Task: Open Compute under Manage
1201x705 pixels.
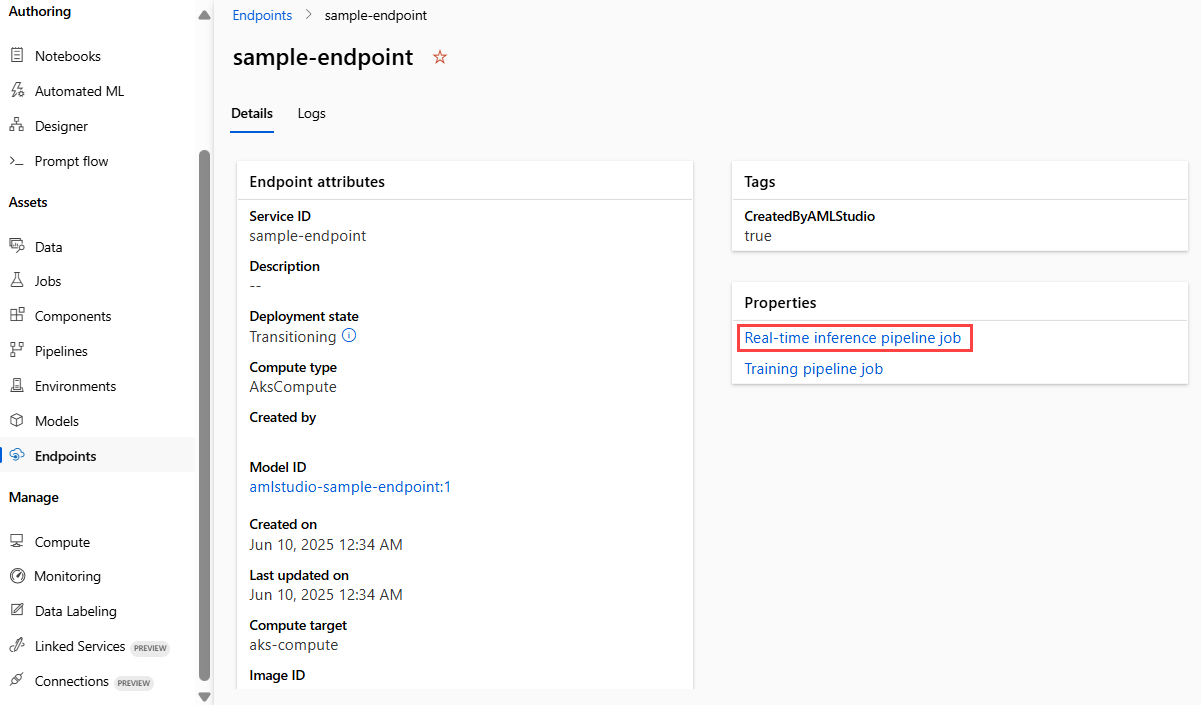Action: point(62,542)
